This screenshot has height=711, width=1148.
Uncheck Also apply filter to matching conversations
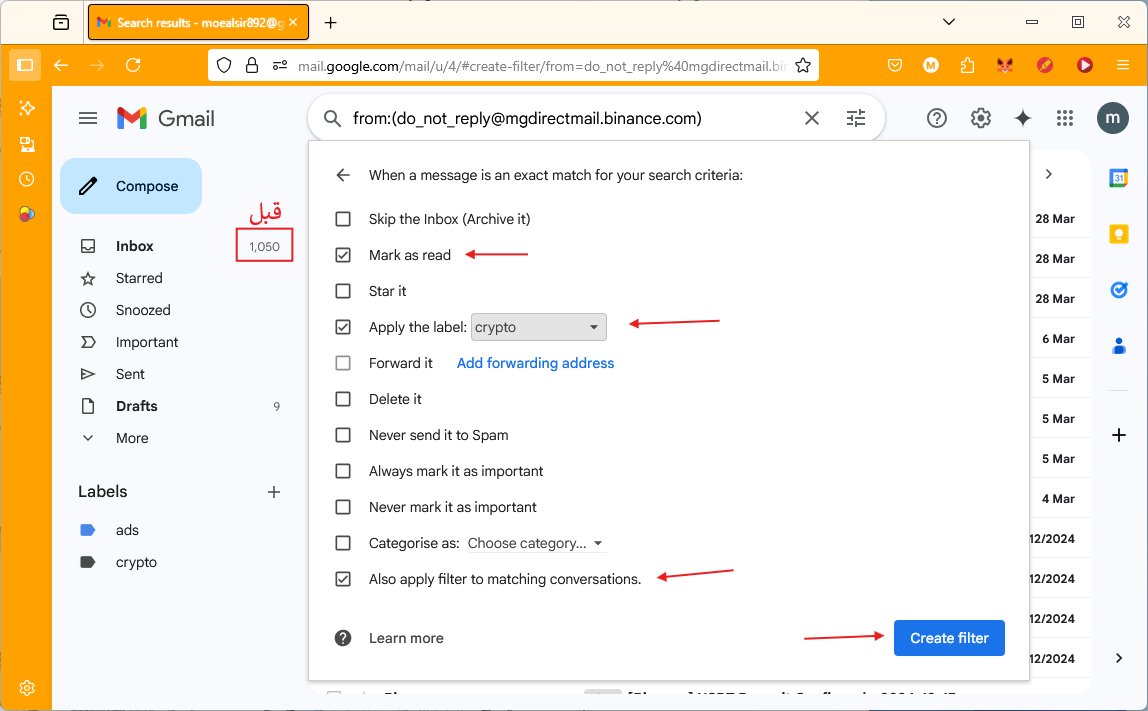pos(343,579)
